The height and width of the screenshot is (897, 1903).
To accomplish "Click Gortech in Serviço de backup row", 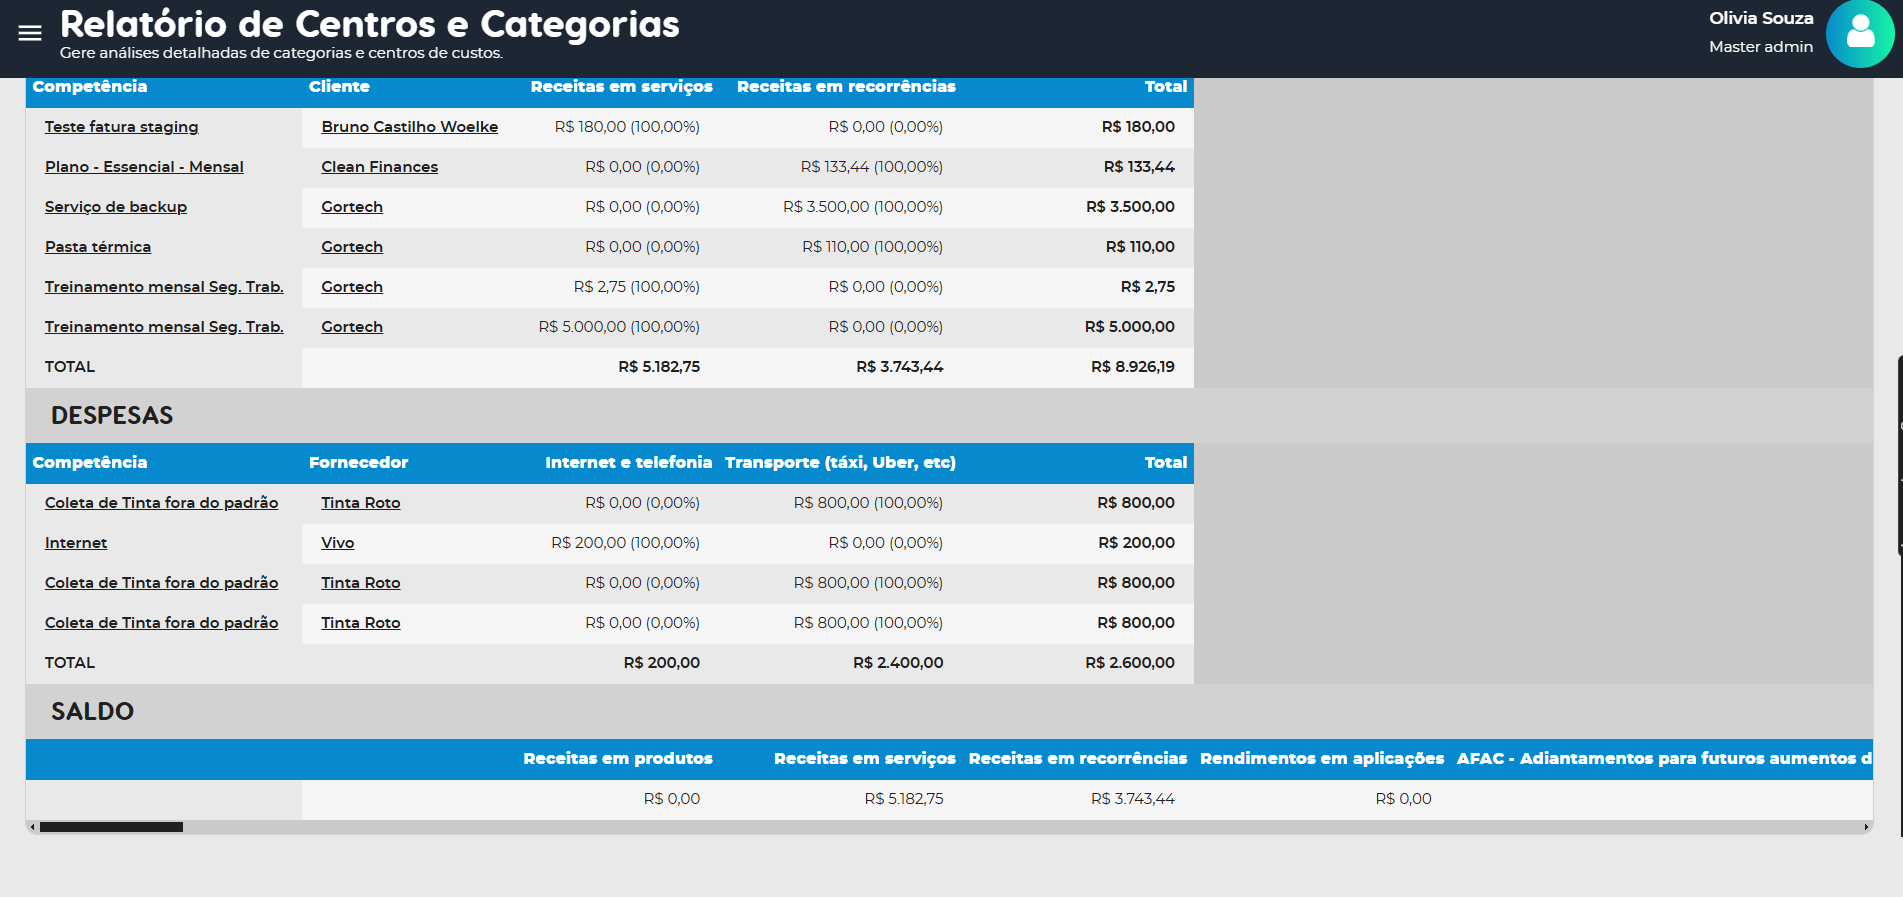I will [x=352, y=207].
